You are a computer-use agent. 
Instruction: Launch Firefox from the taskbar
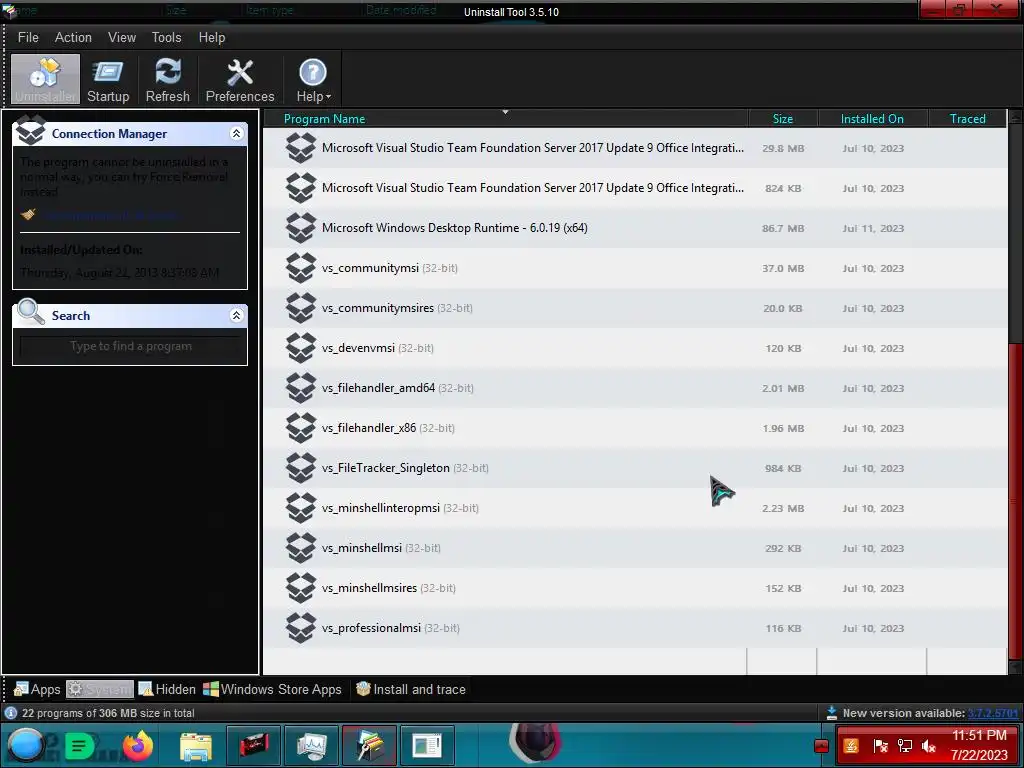pyautogui.click(x=138, y=746)
